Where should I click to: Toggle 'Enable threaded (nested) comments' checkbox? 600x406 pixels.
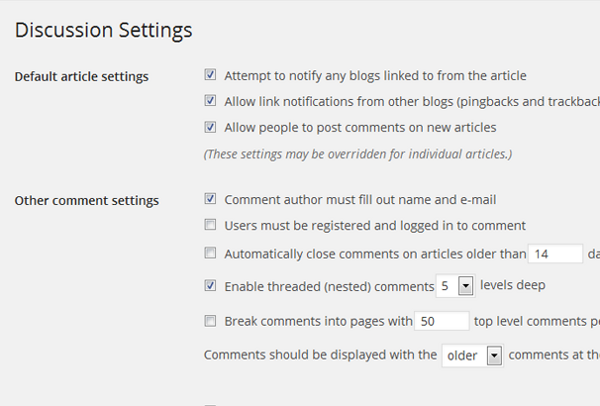pos(210,285)
